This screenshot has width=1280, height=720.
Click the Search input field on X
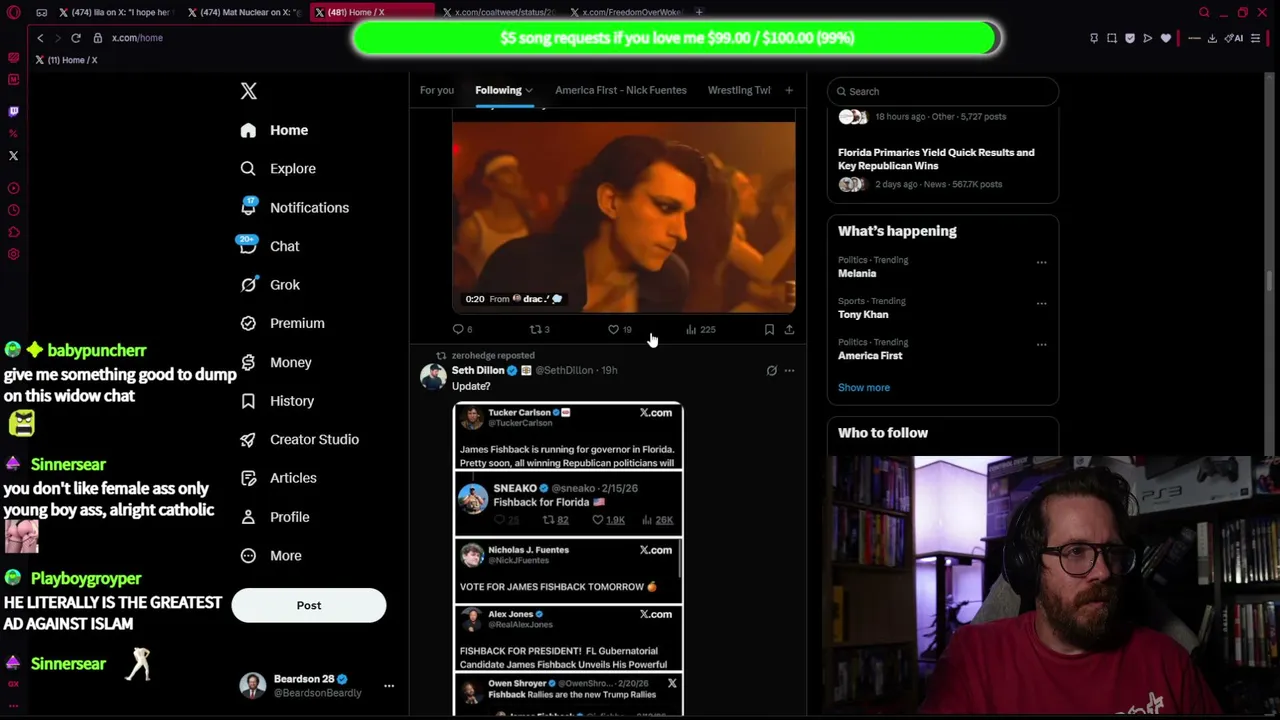[x=943, y=91]
